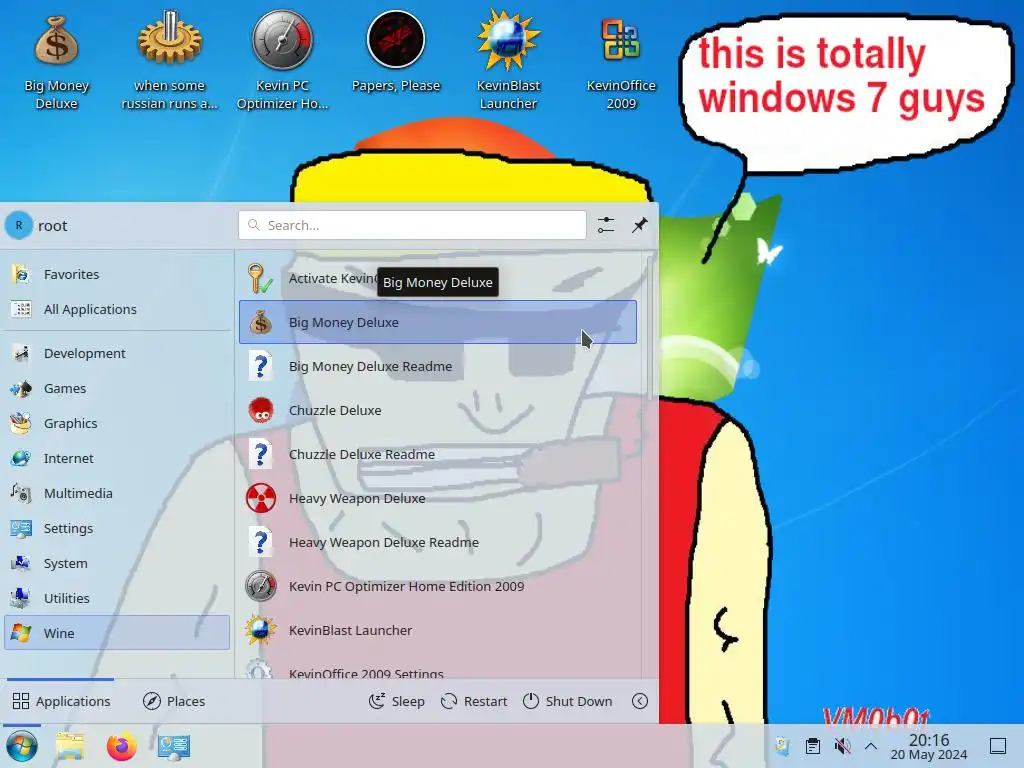Expand hidden system tray icons
Viewport: 1024px width, 768px height.
871,746
